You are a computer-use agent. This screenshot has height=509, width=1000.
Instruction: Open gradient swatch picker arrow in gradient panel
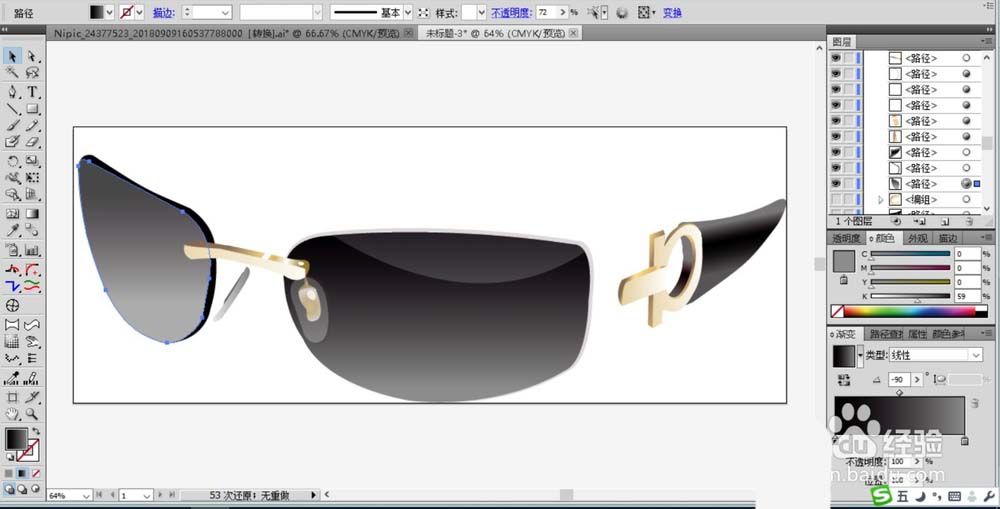(x=860, y=355)
